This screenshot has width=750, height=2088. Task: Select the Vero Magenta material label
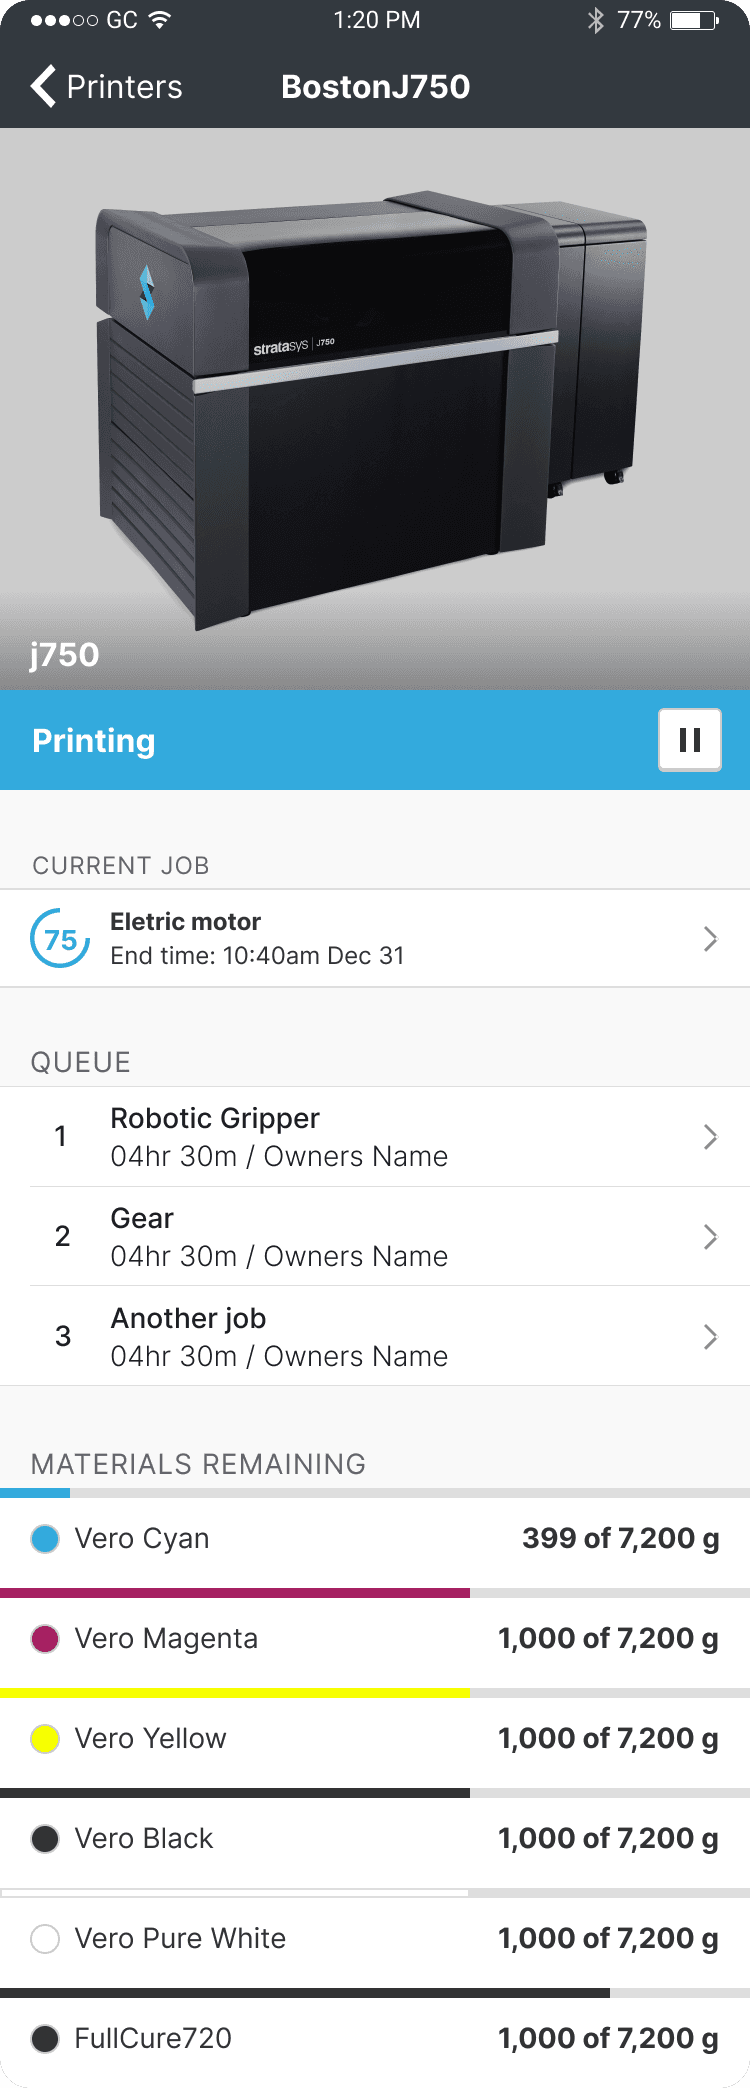click(x=166, y=1639)
